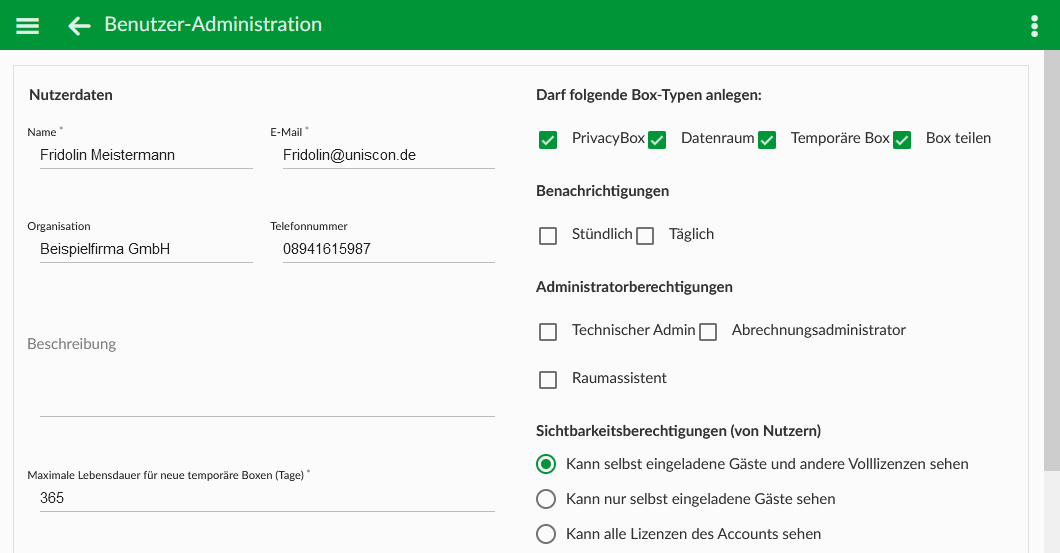Disable Temporäre Box creation checkbox
Screen dimensions: 1060x553
(x=767, y=140)
